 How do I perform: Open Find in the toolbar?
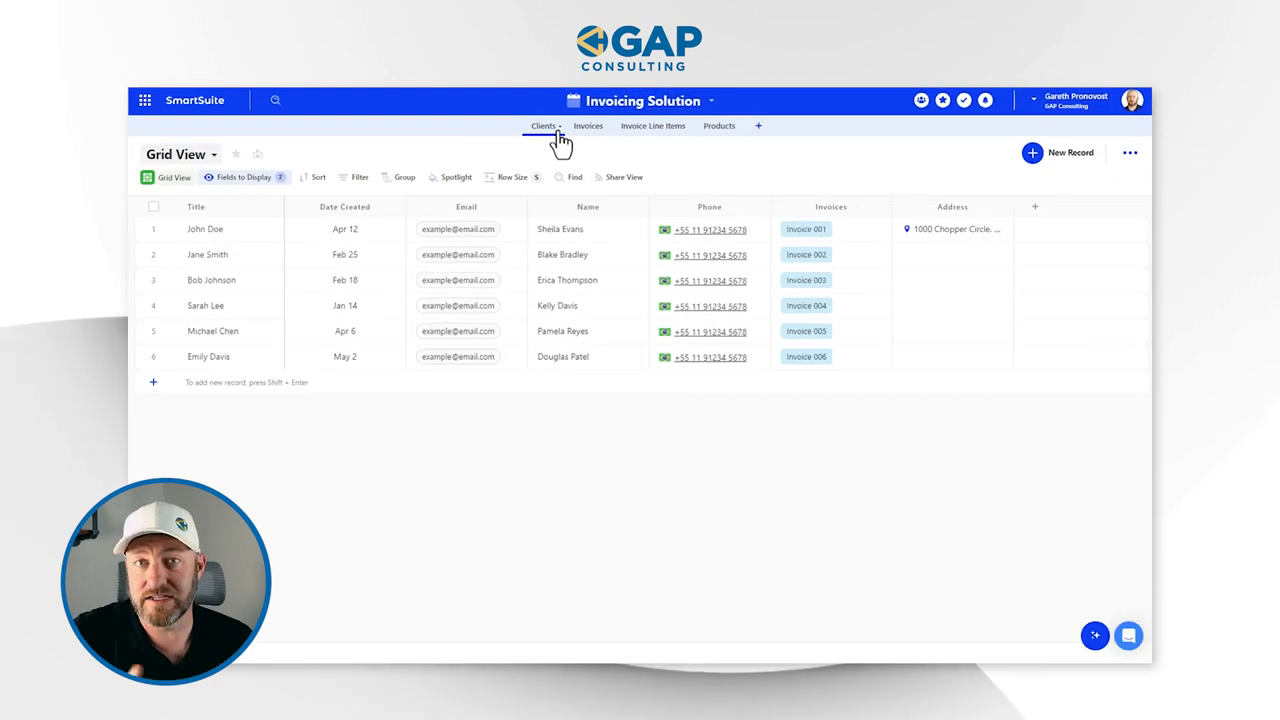coord(568,177)
